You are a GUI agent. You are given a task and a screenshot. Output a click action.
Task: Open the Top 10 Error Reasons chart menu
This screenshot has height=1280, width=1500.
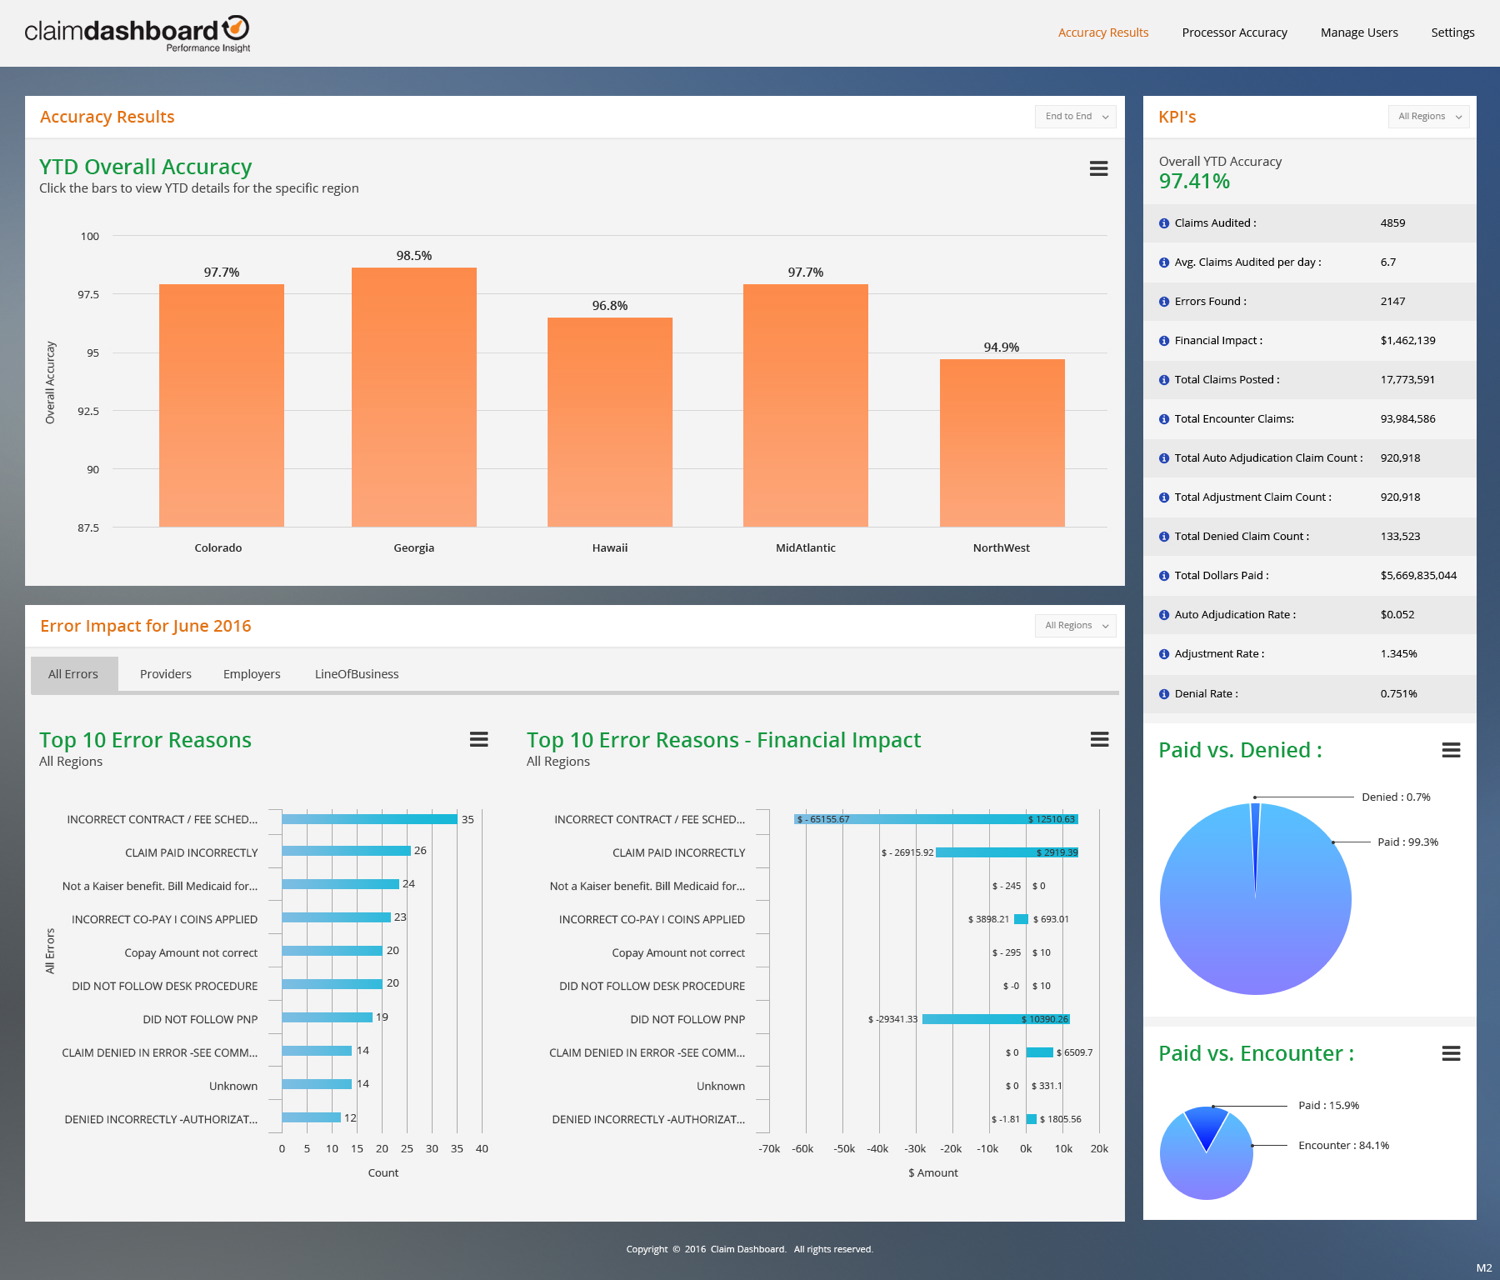(479, 739)
